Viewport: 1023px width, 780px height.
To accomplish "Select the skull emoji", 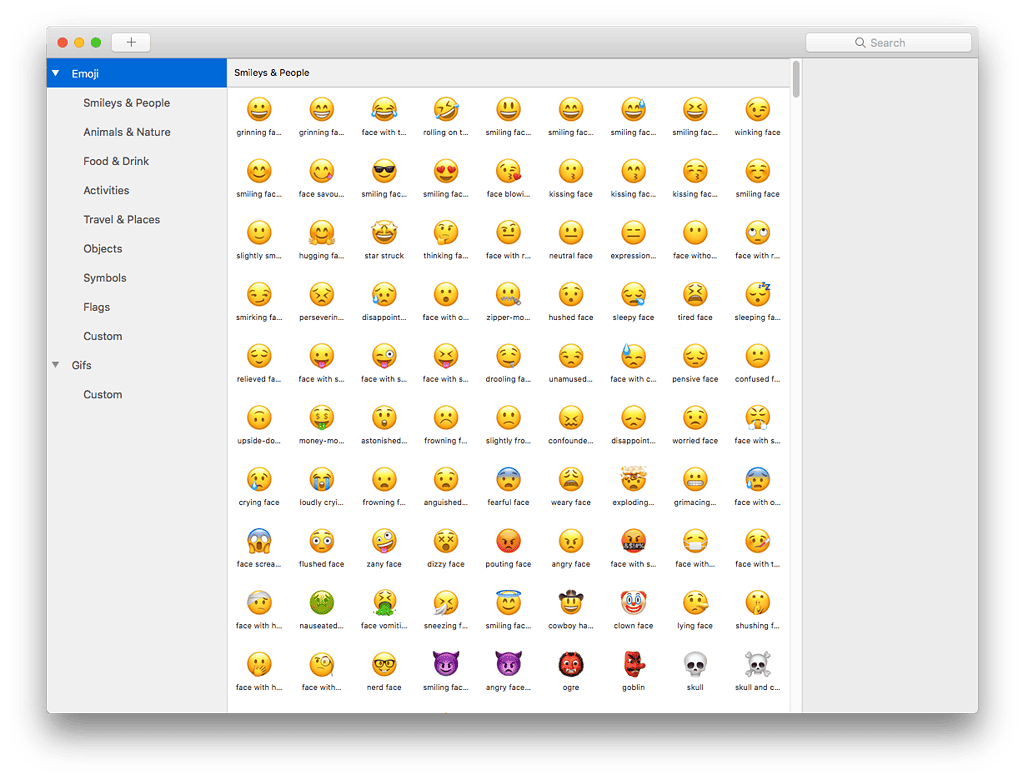I will [695, 664].
